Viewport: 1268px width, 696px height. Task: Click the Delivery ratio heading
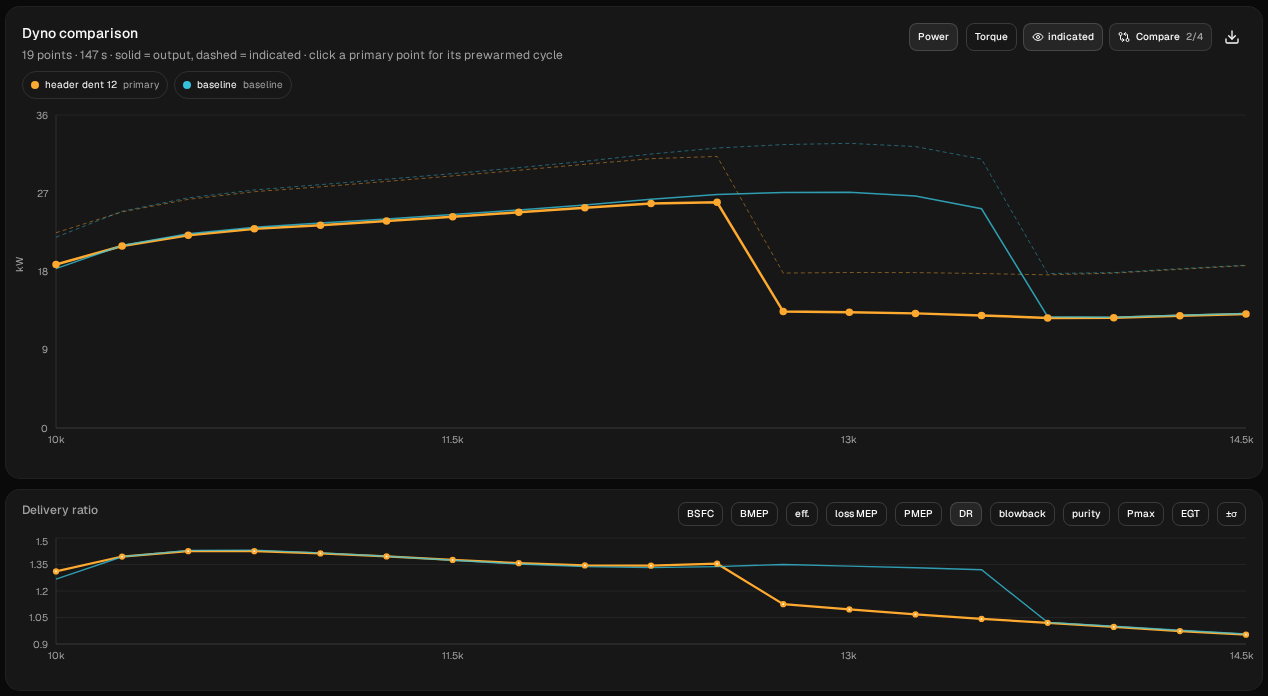tap(60, 510)
